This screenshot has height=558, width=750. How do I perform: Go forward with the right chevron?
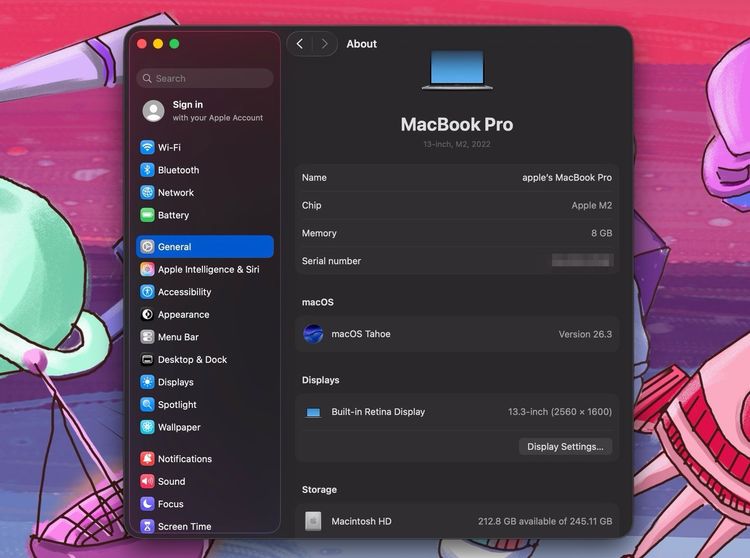point(325,44)
